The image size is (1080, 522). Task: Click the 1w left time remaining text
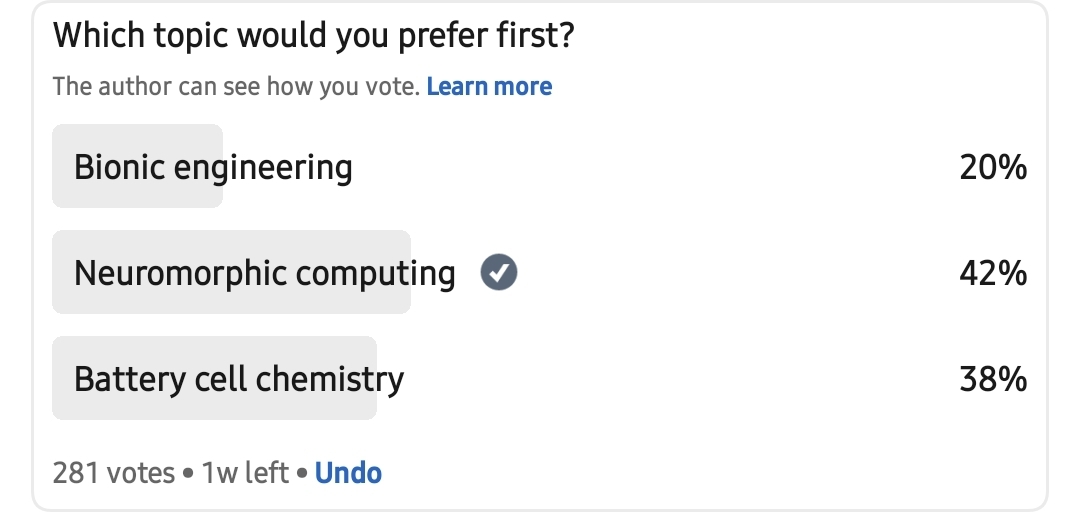pyautogui.click(x=245, y=472)
